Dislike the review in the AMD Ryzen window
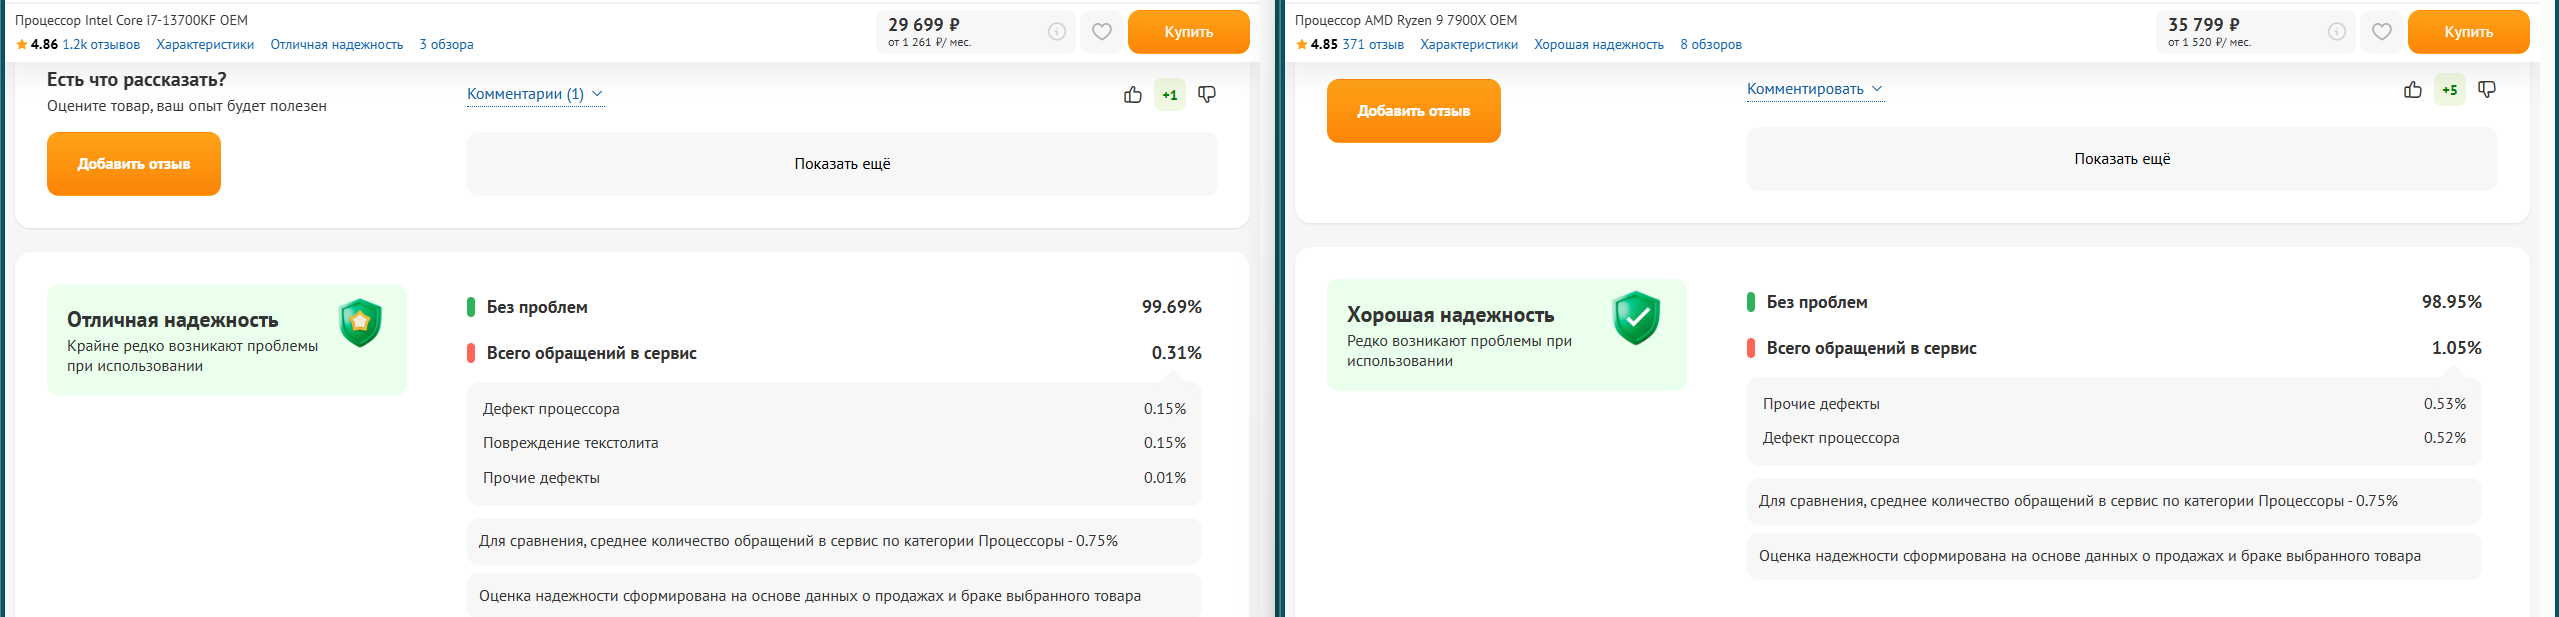 tap(2487, 89)
